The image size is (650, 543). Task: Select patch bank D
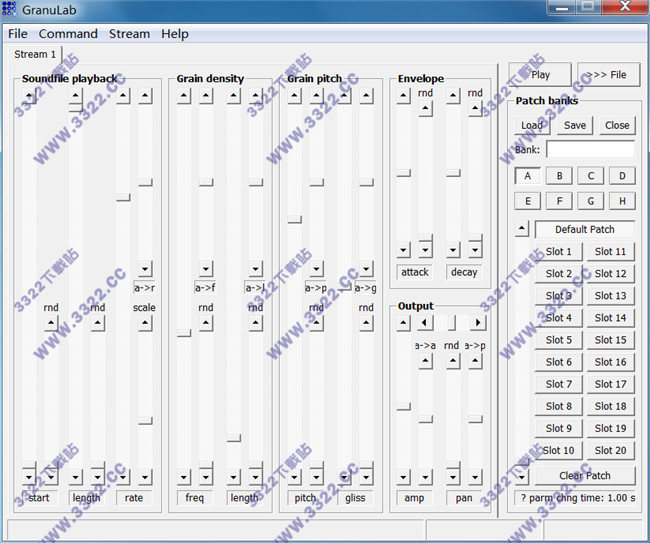(x=622, y=176)
